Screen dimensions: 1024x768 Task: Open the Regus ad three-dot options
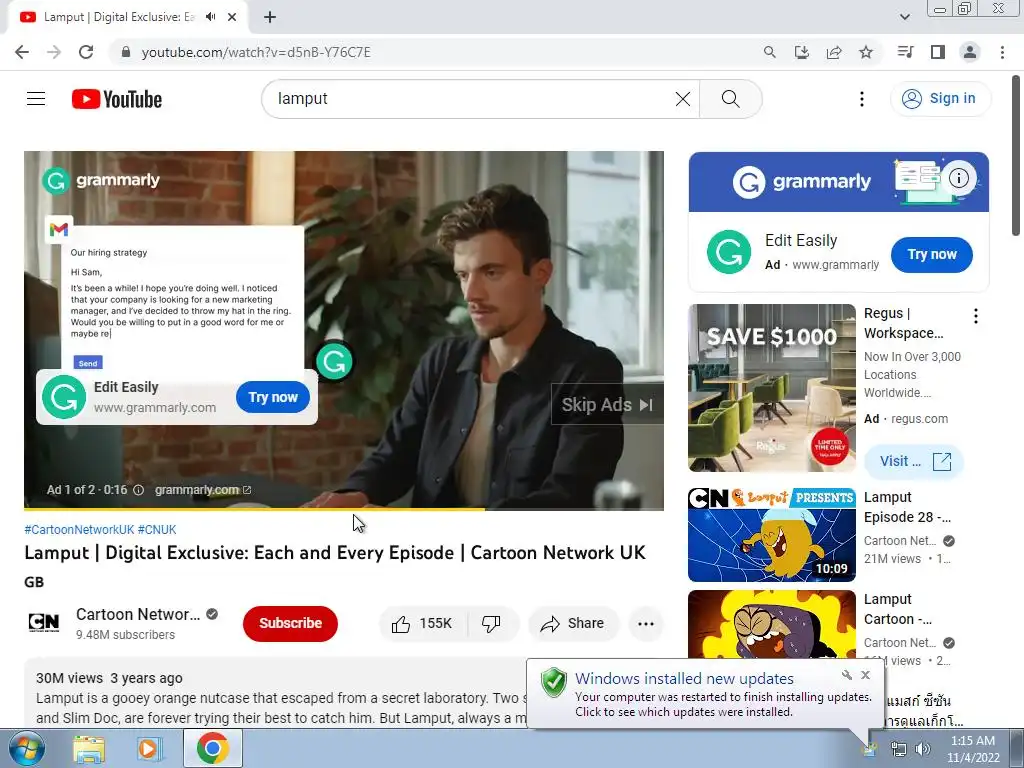[976, 316]
